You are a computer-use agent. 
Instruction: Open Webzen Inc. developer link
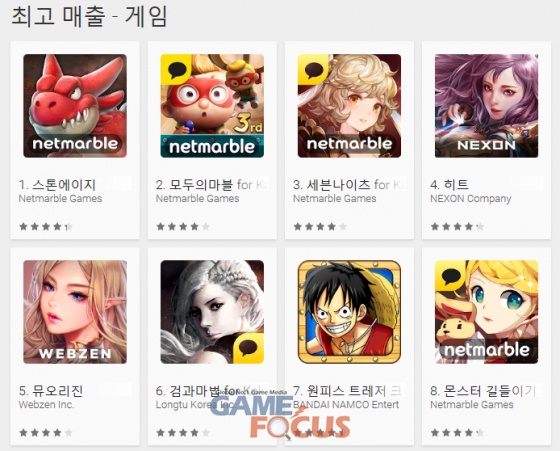point(46,405)
